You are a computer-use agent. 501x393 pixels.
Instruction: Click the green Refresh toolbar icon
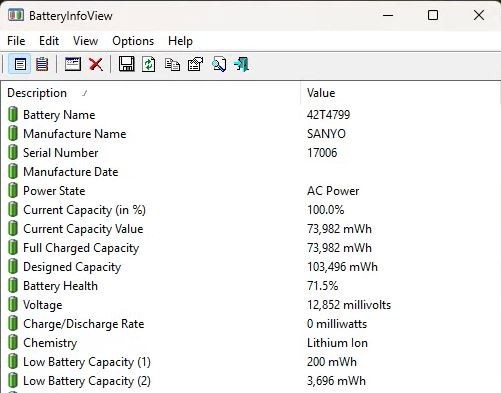click(x=149, y=64)
